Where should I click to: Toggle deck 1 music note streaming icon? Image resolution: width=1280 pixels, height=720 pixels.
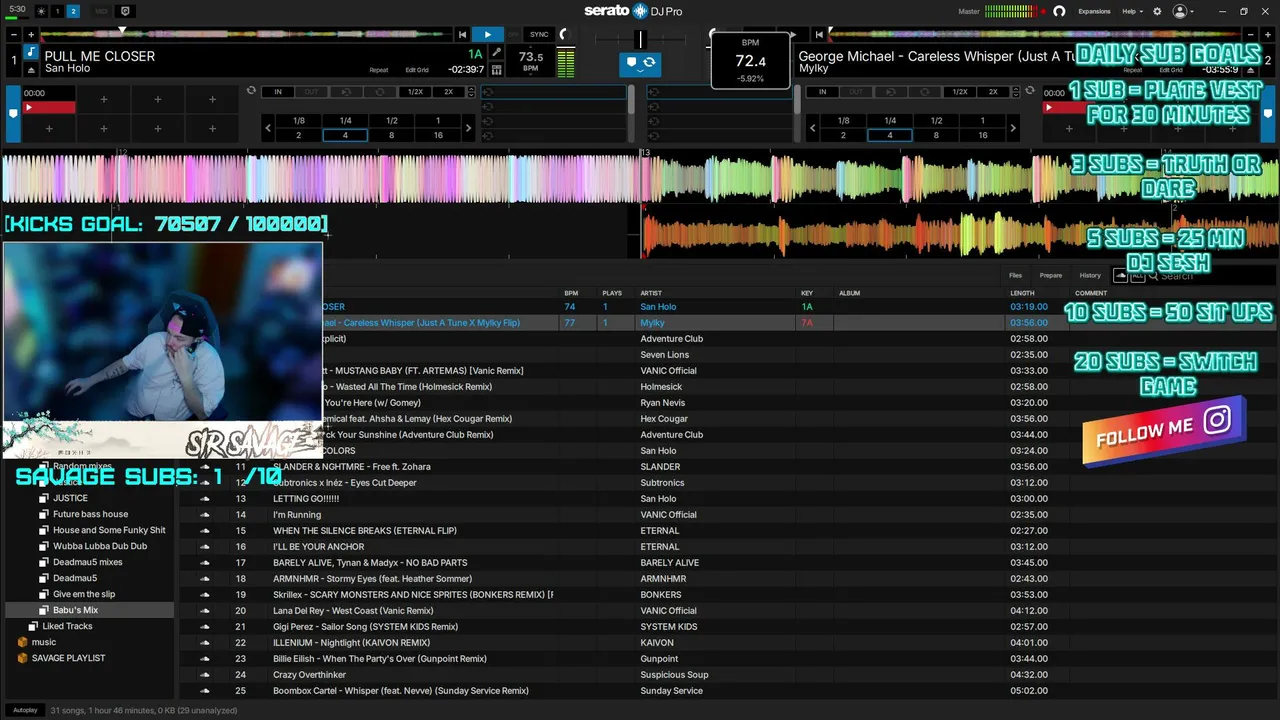tap(31, 52)
